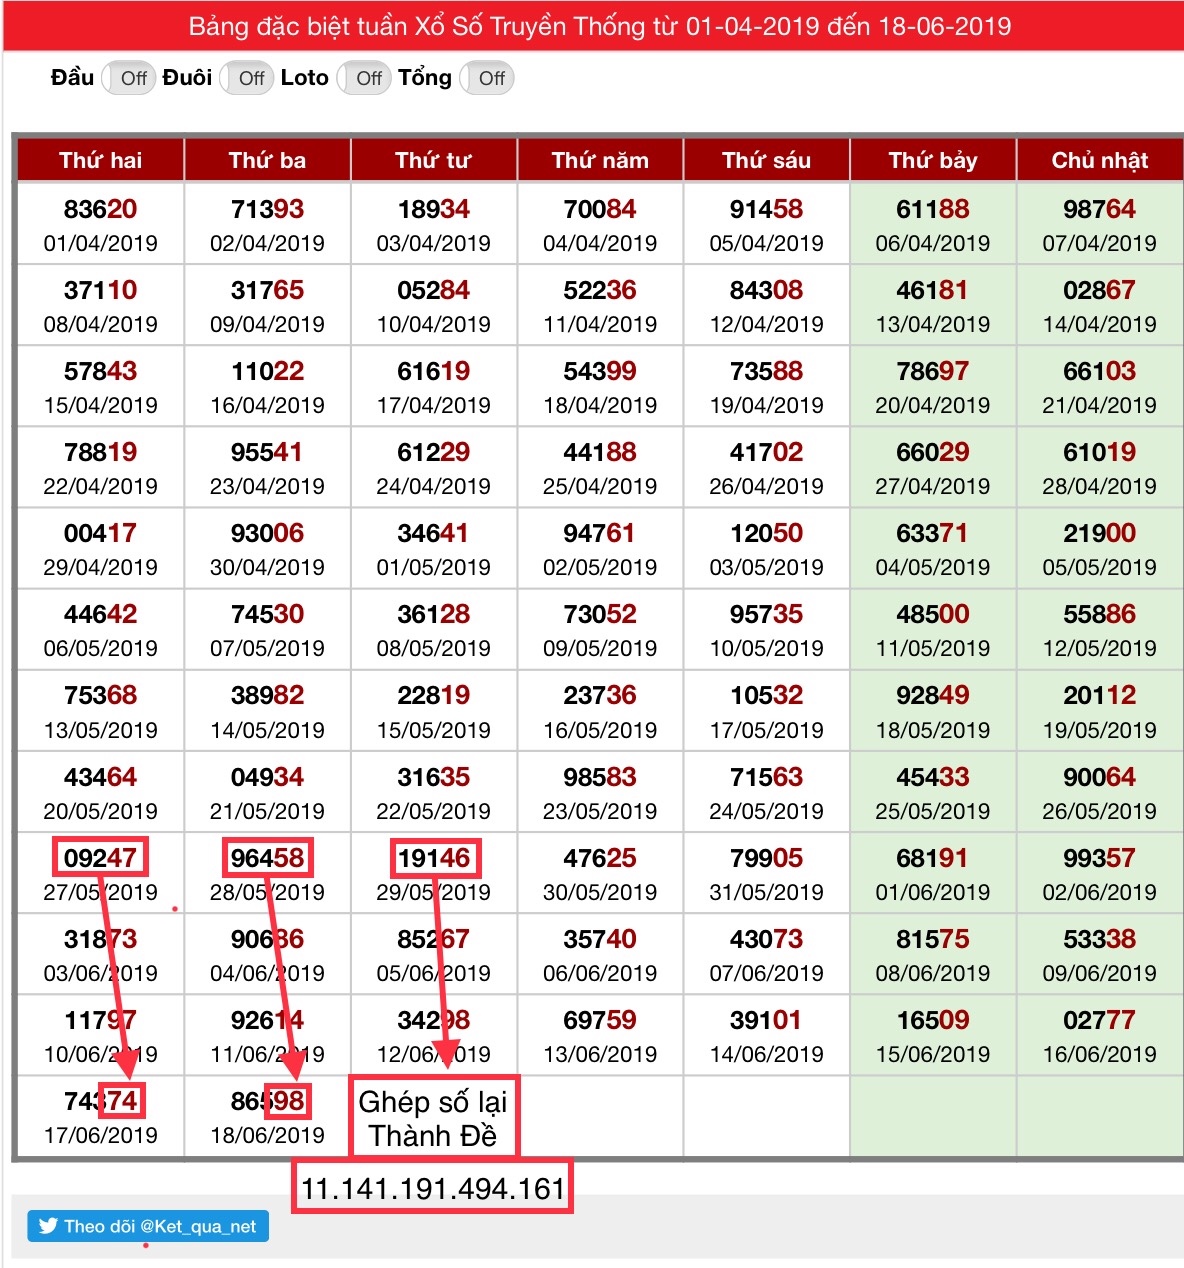The height and width of the screenshot is (1268, 1184).
Task: Click the 74374 result on 17/06/2019
Action: click(x=100, y=1101)
